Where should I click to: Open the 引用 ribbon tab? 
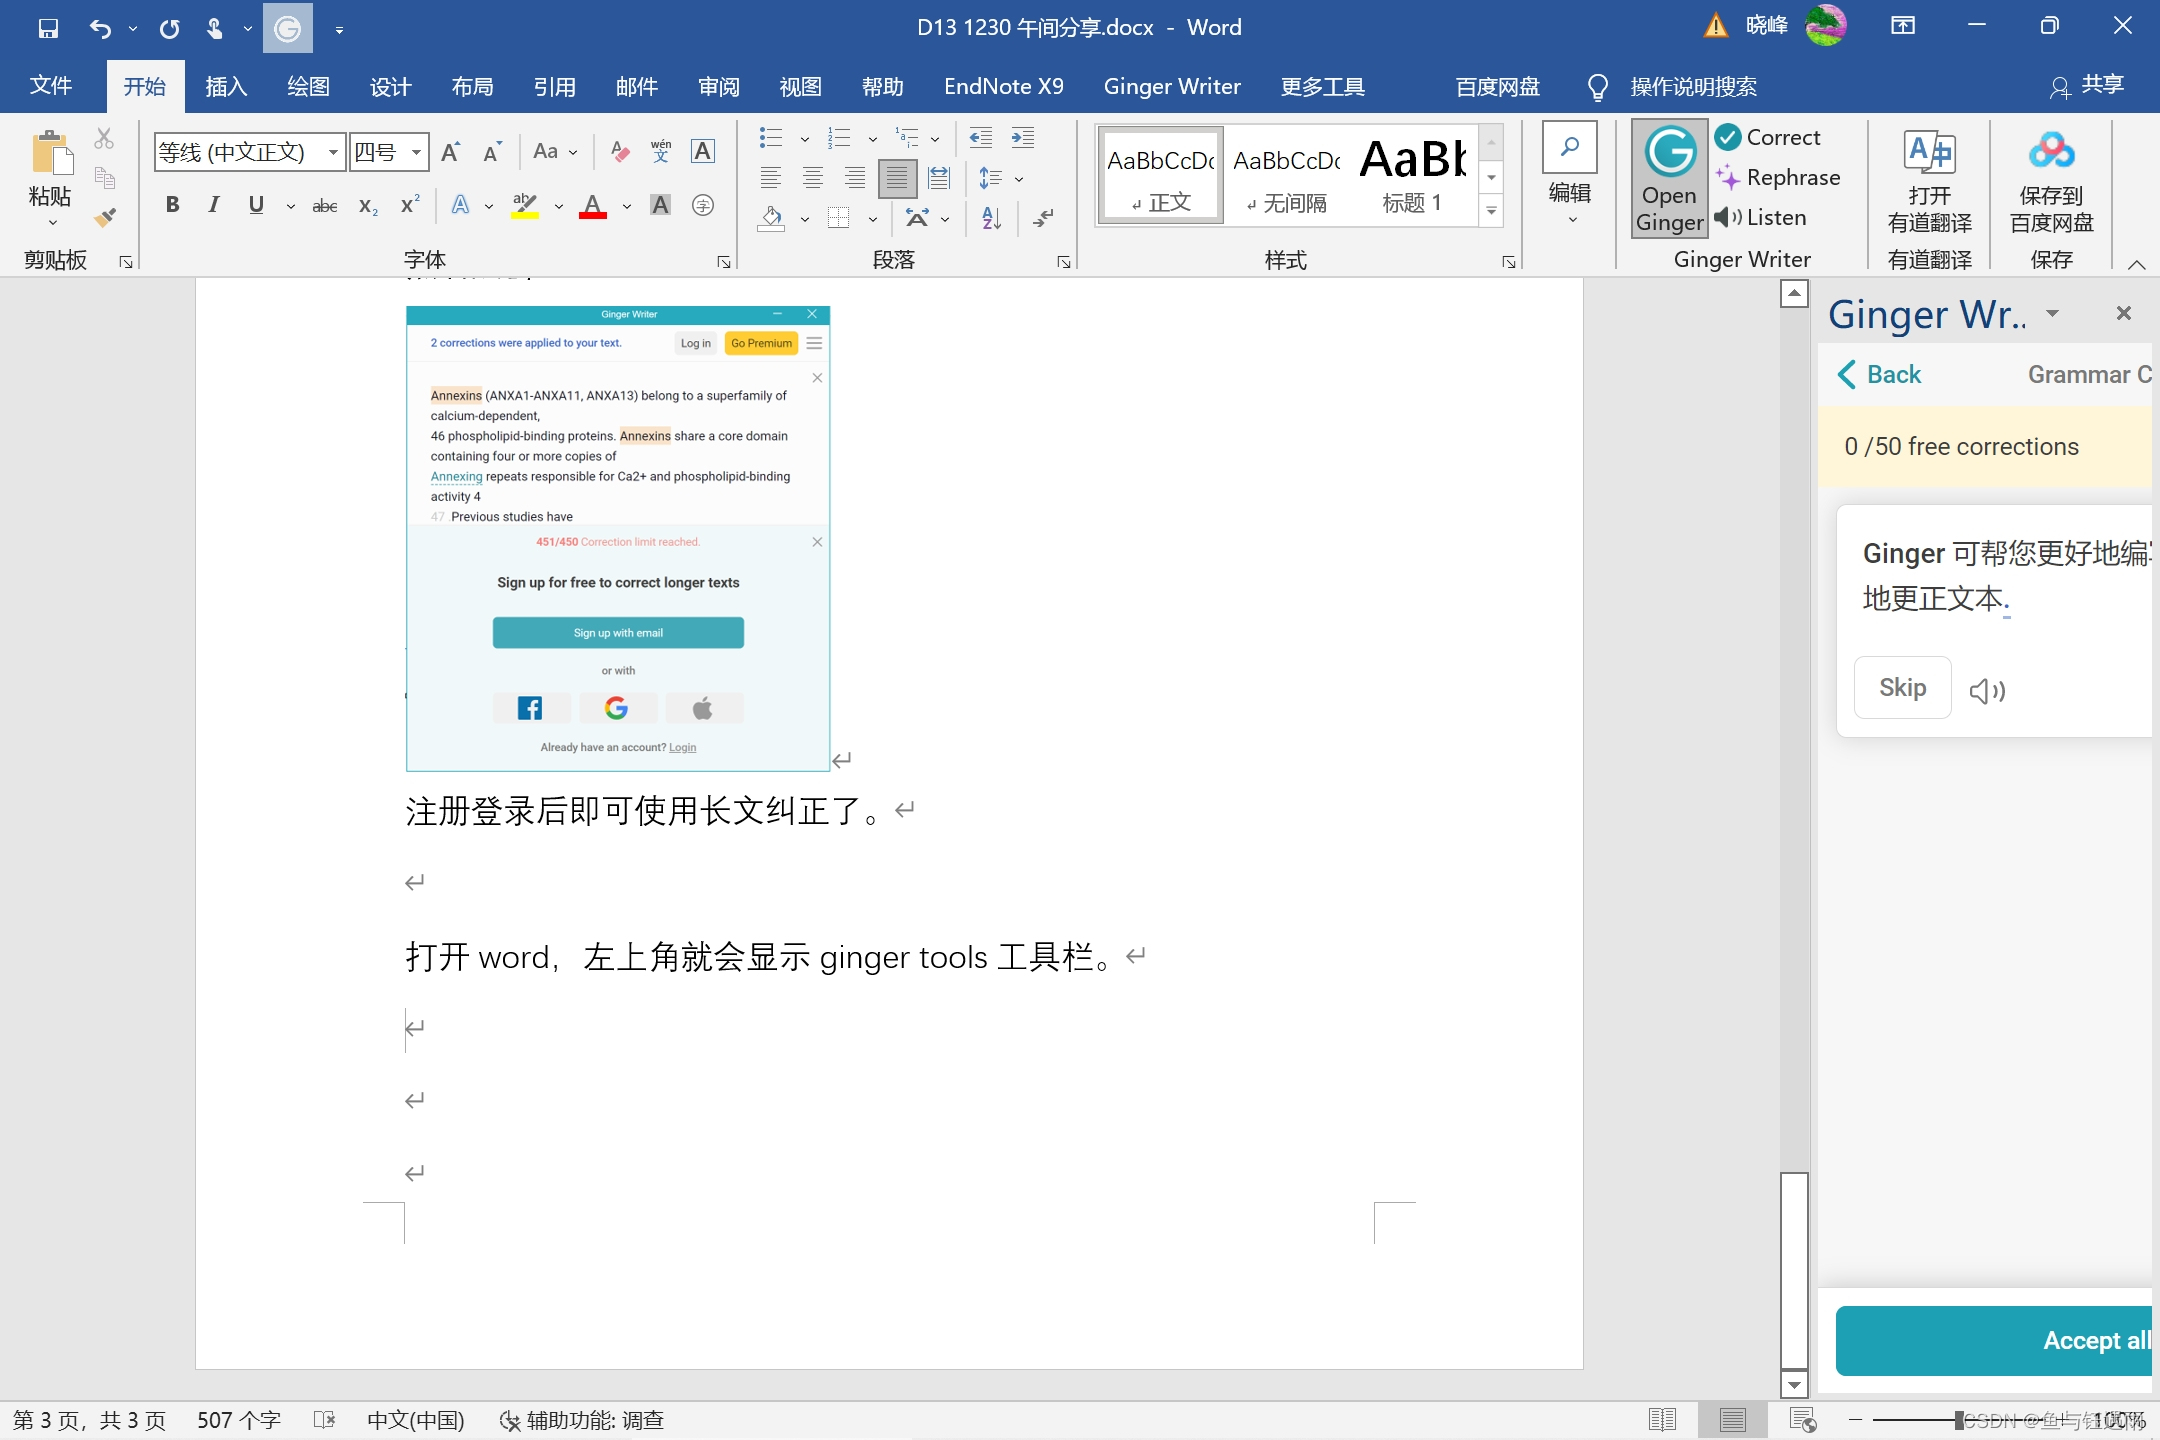553,85
